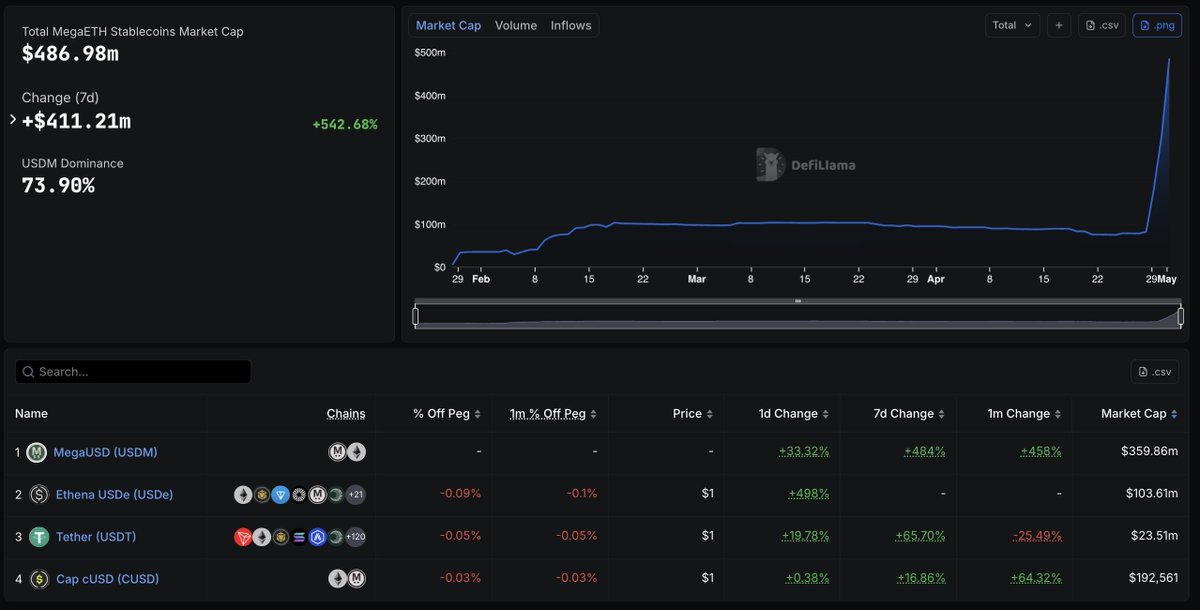Export the chart with the .png button
This screenshot has height=610, width=1200.
[1157, 25]
